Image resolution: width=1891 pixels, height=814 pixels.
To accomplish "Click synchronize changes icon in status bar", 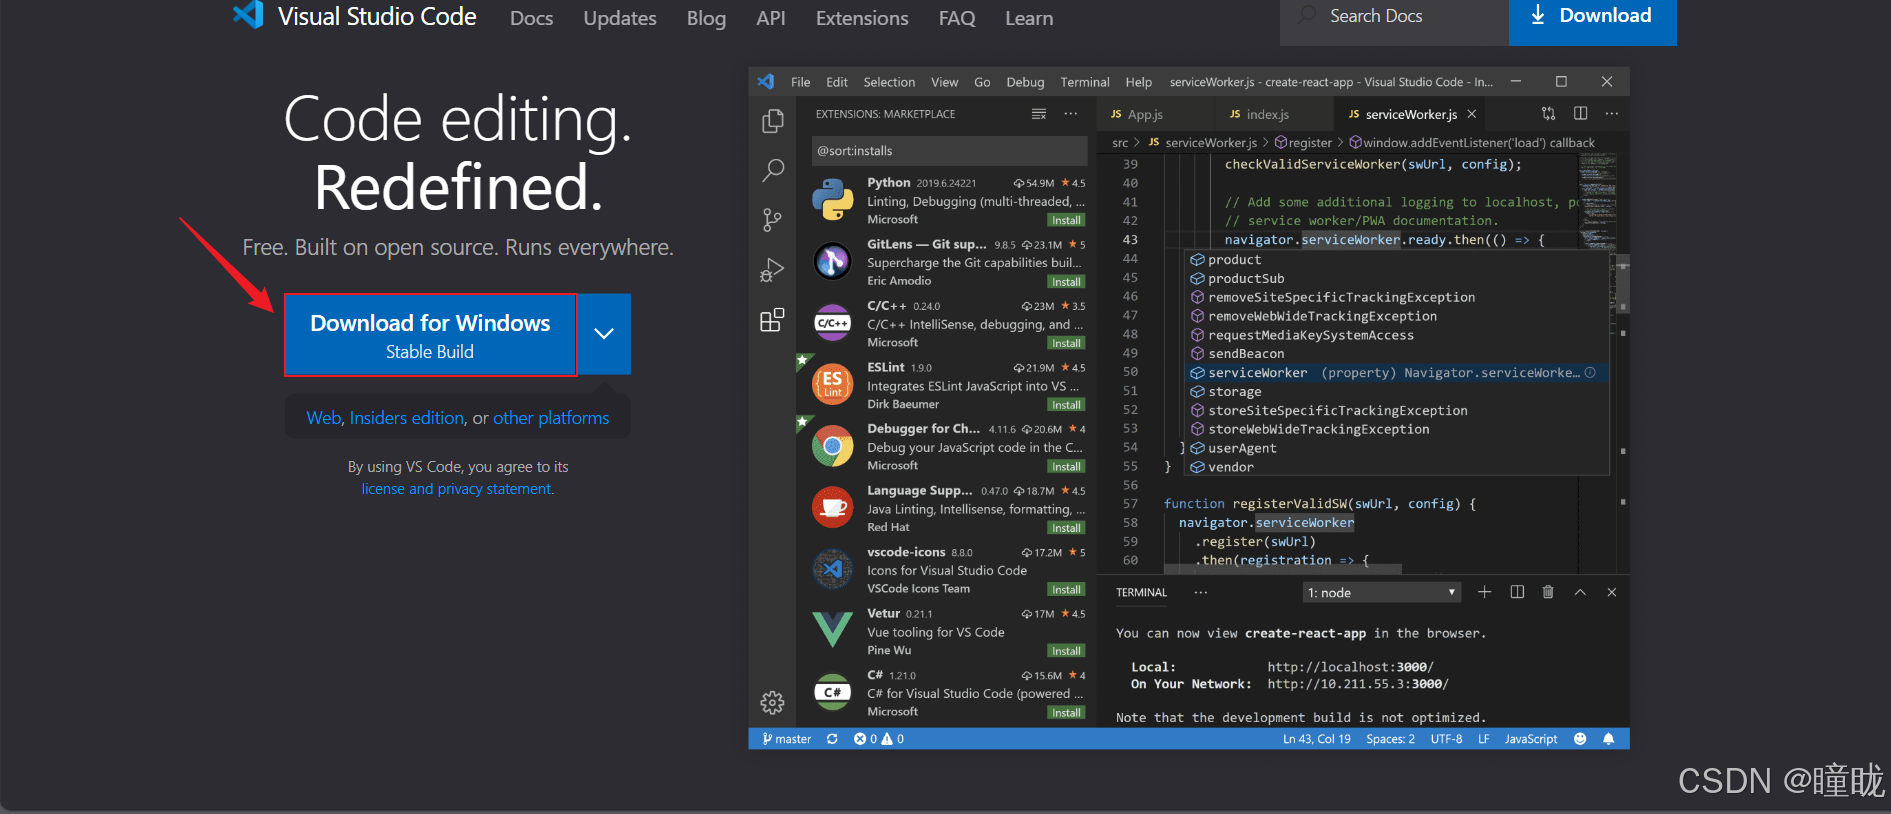I will (832, 739).
